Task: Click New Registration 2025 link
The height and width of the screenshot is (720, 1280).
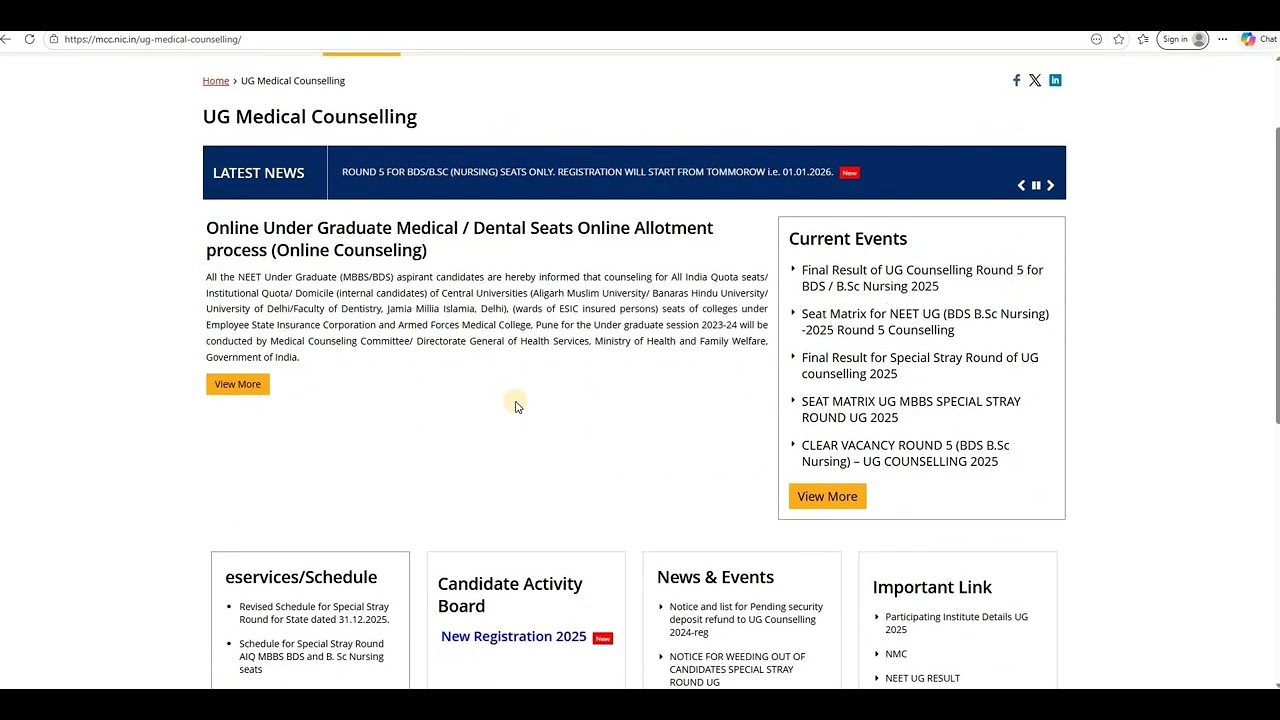Action: tap(514, 636)
